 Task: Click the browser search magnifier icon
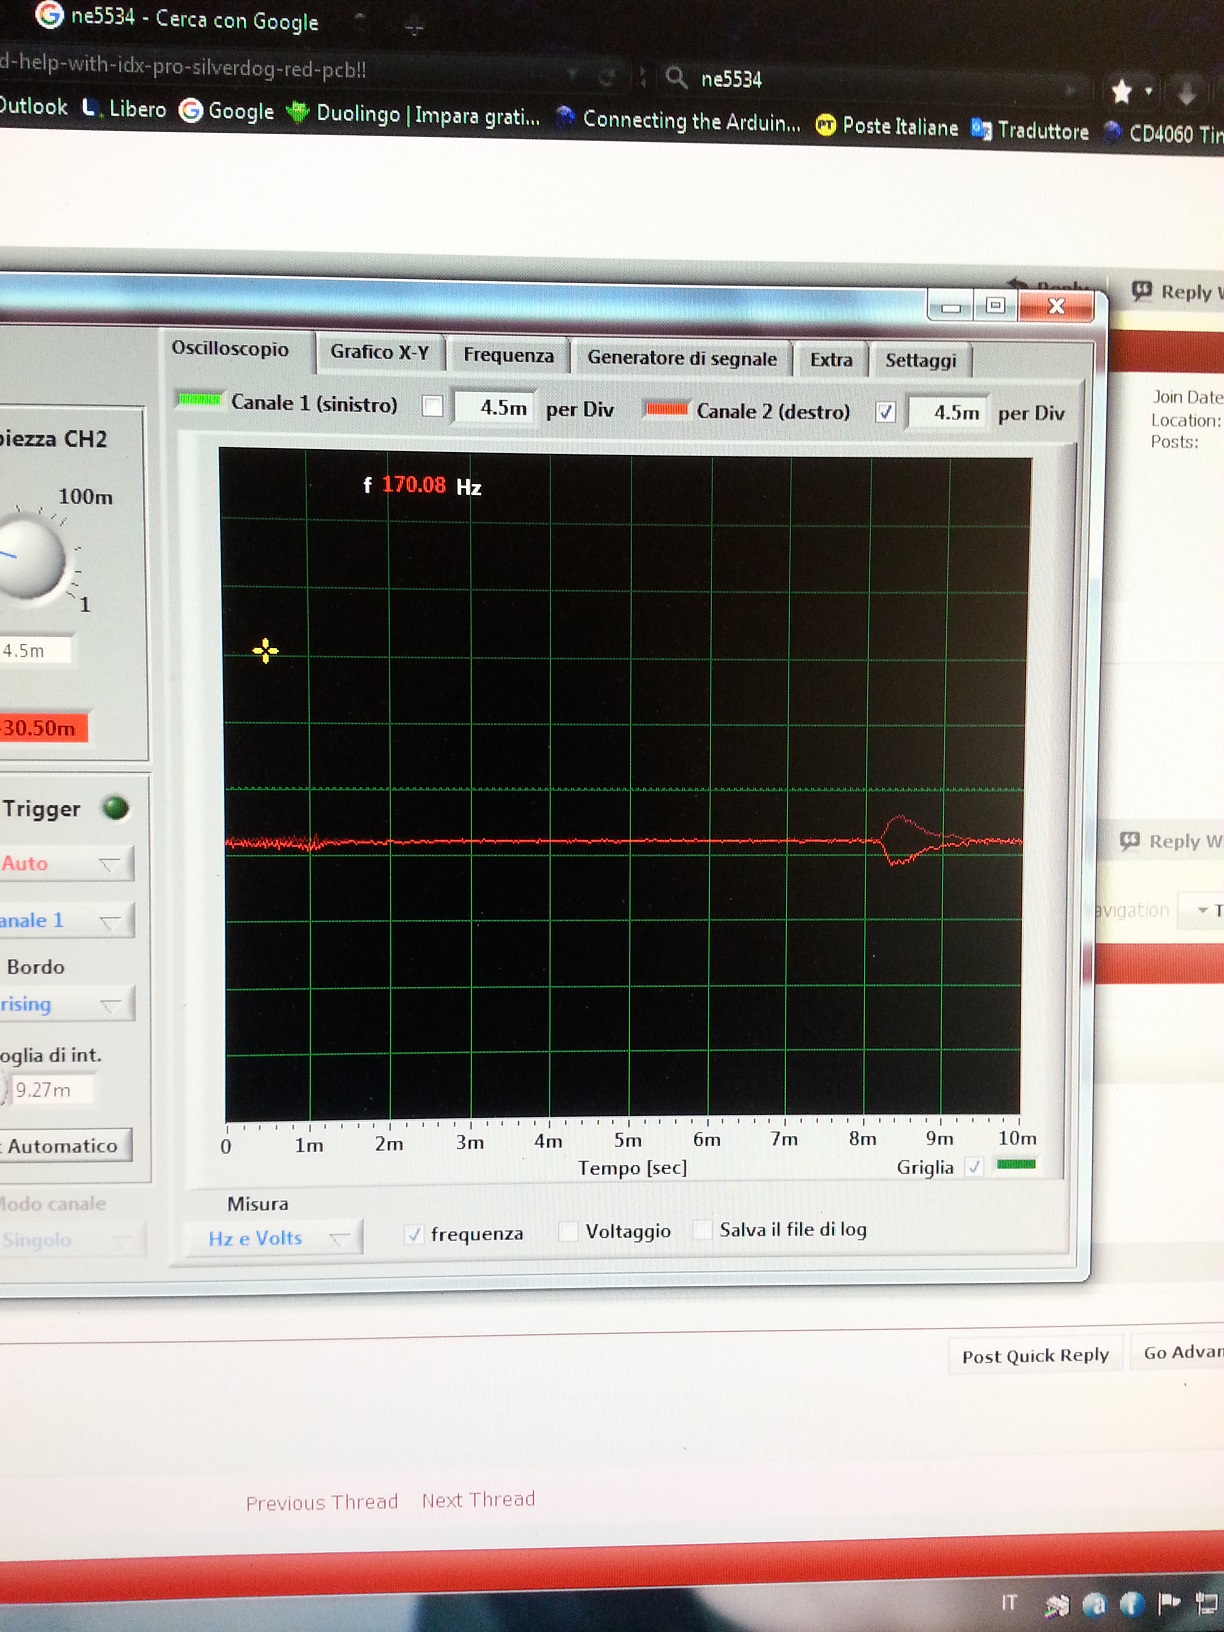click(x=676, y=77)
